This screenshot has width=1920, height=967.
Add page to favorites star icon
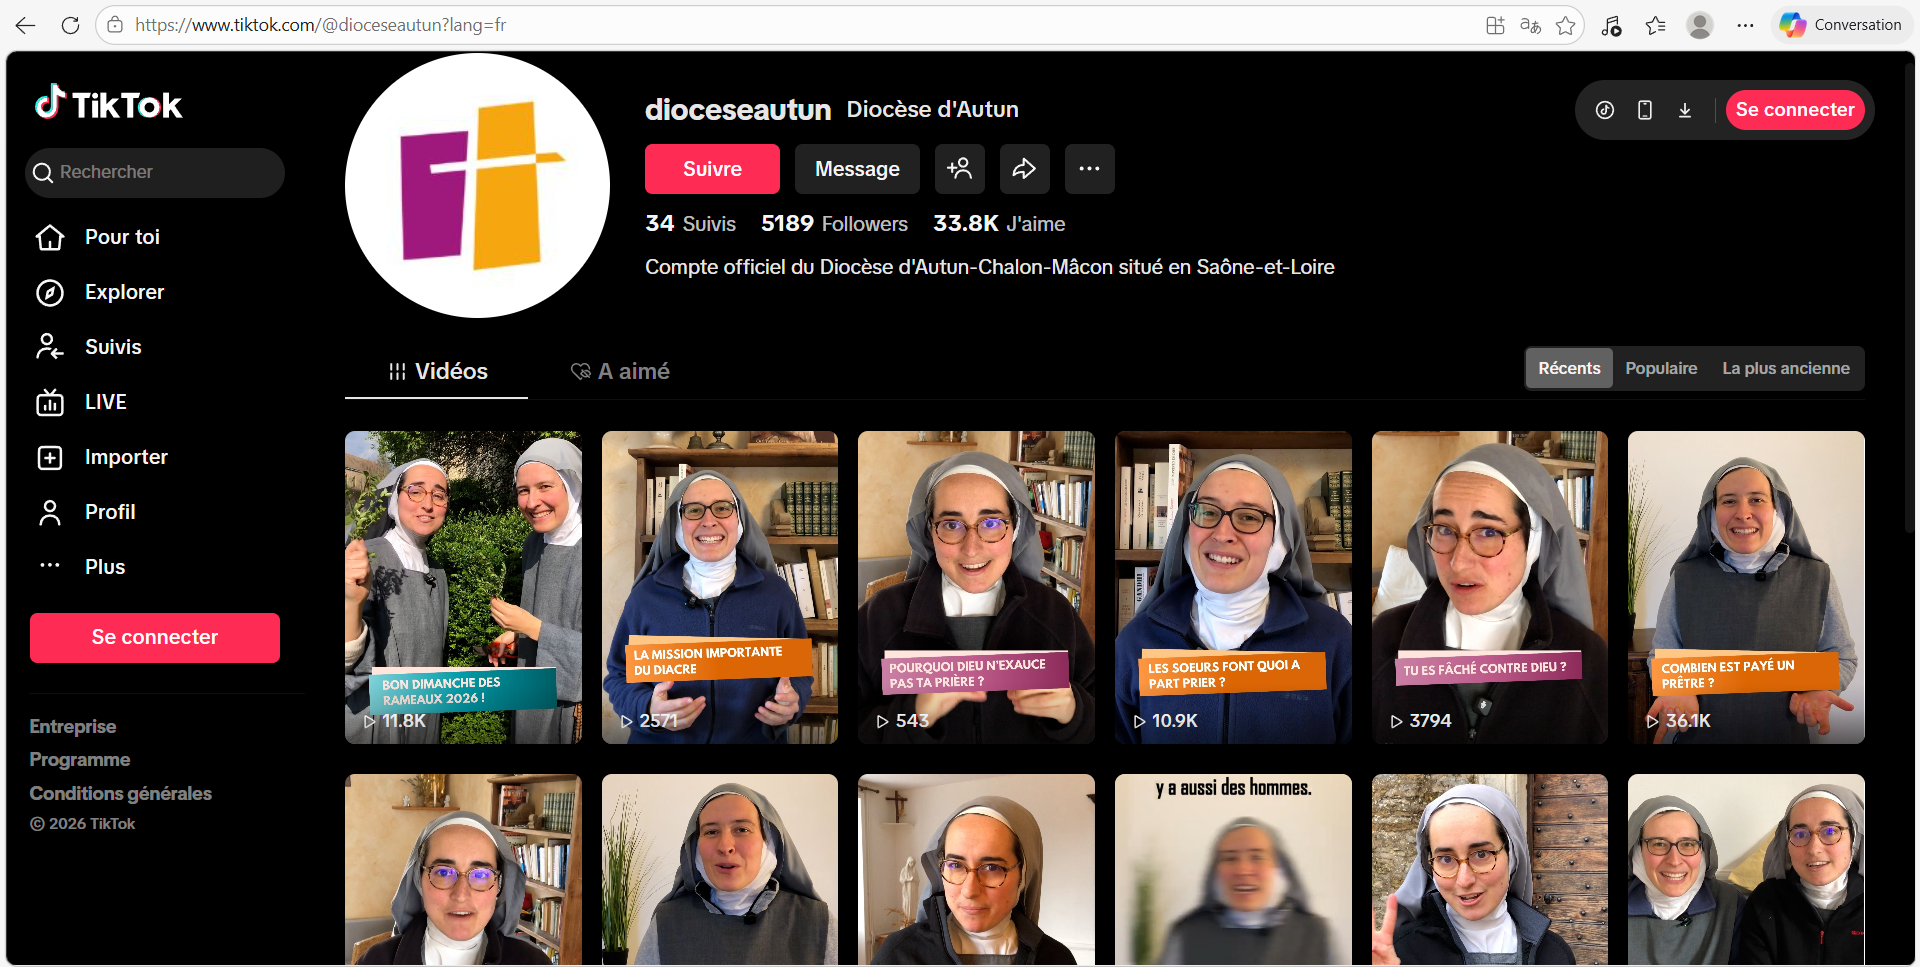[x=1566, y=25]
